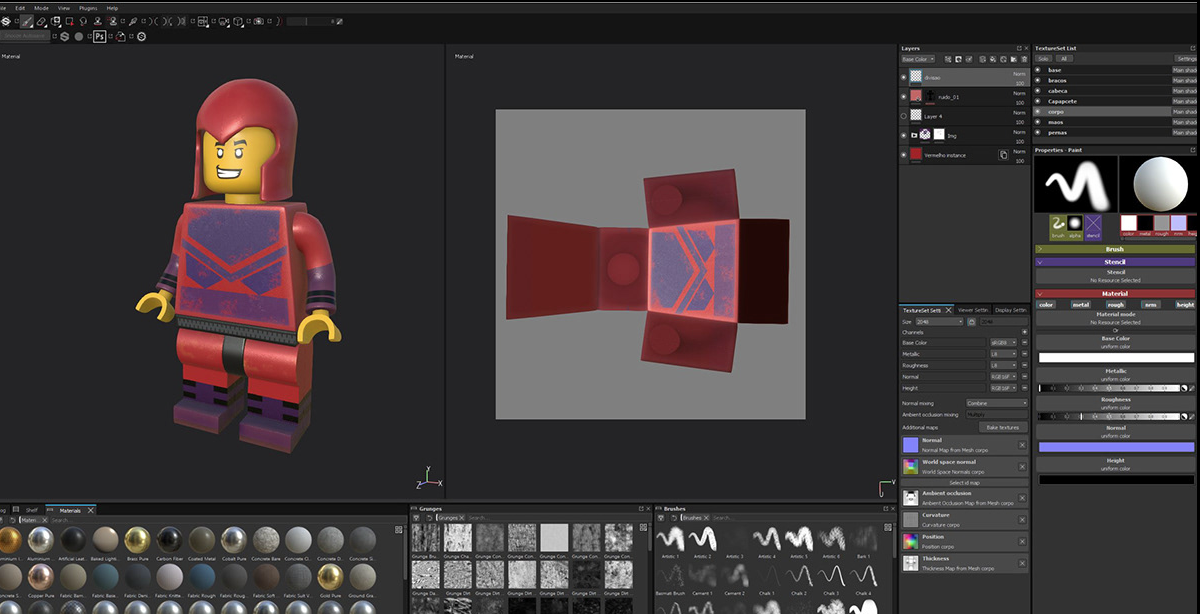Open the Plugins menu
The height and width of the screenshot is (614, 1200).
pos(88,8)
